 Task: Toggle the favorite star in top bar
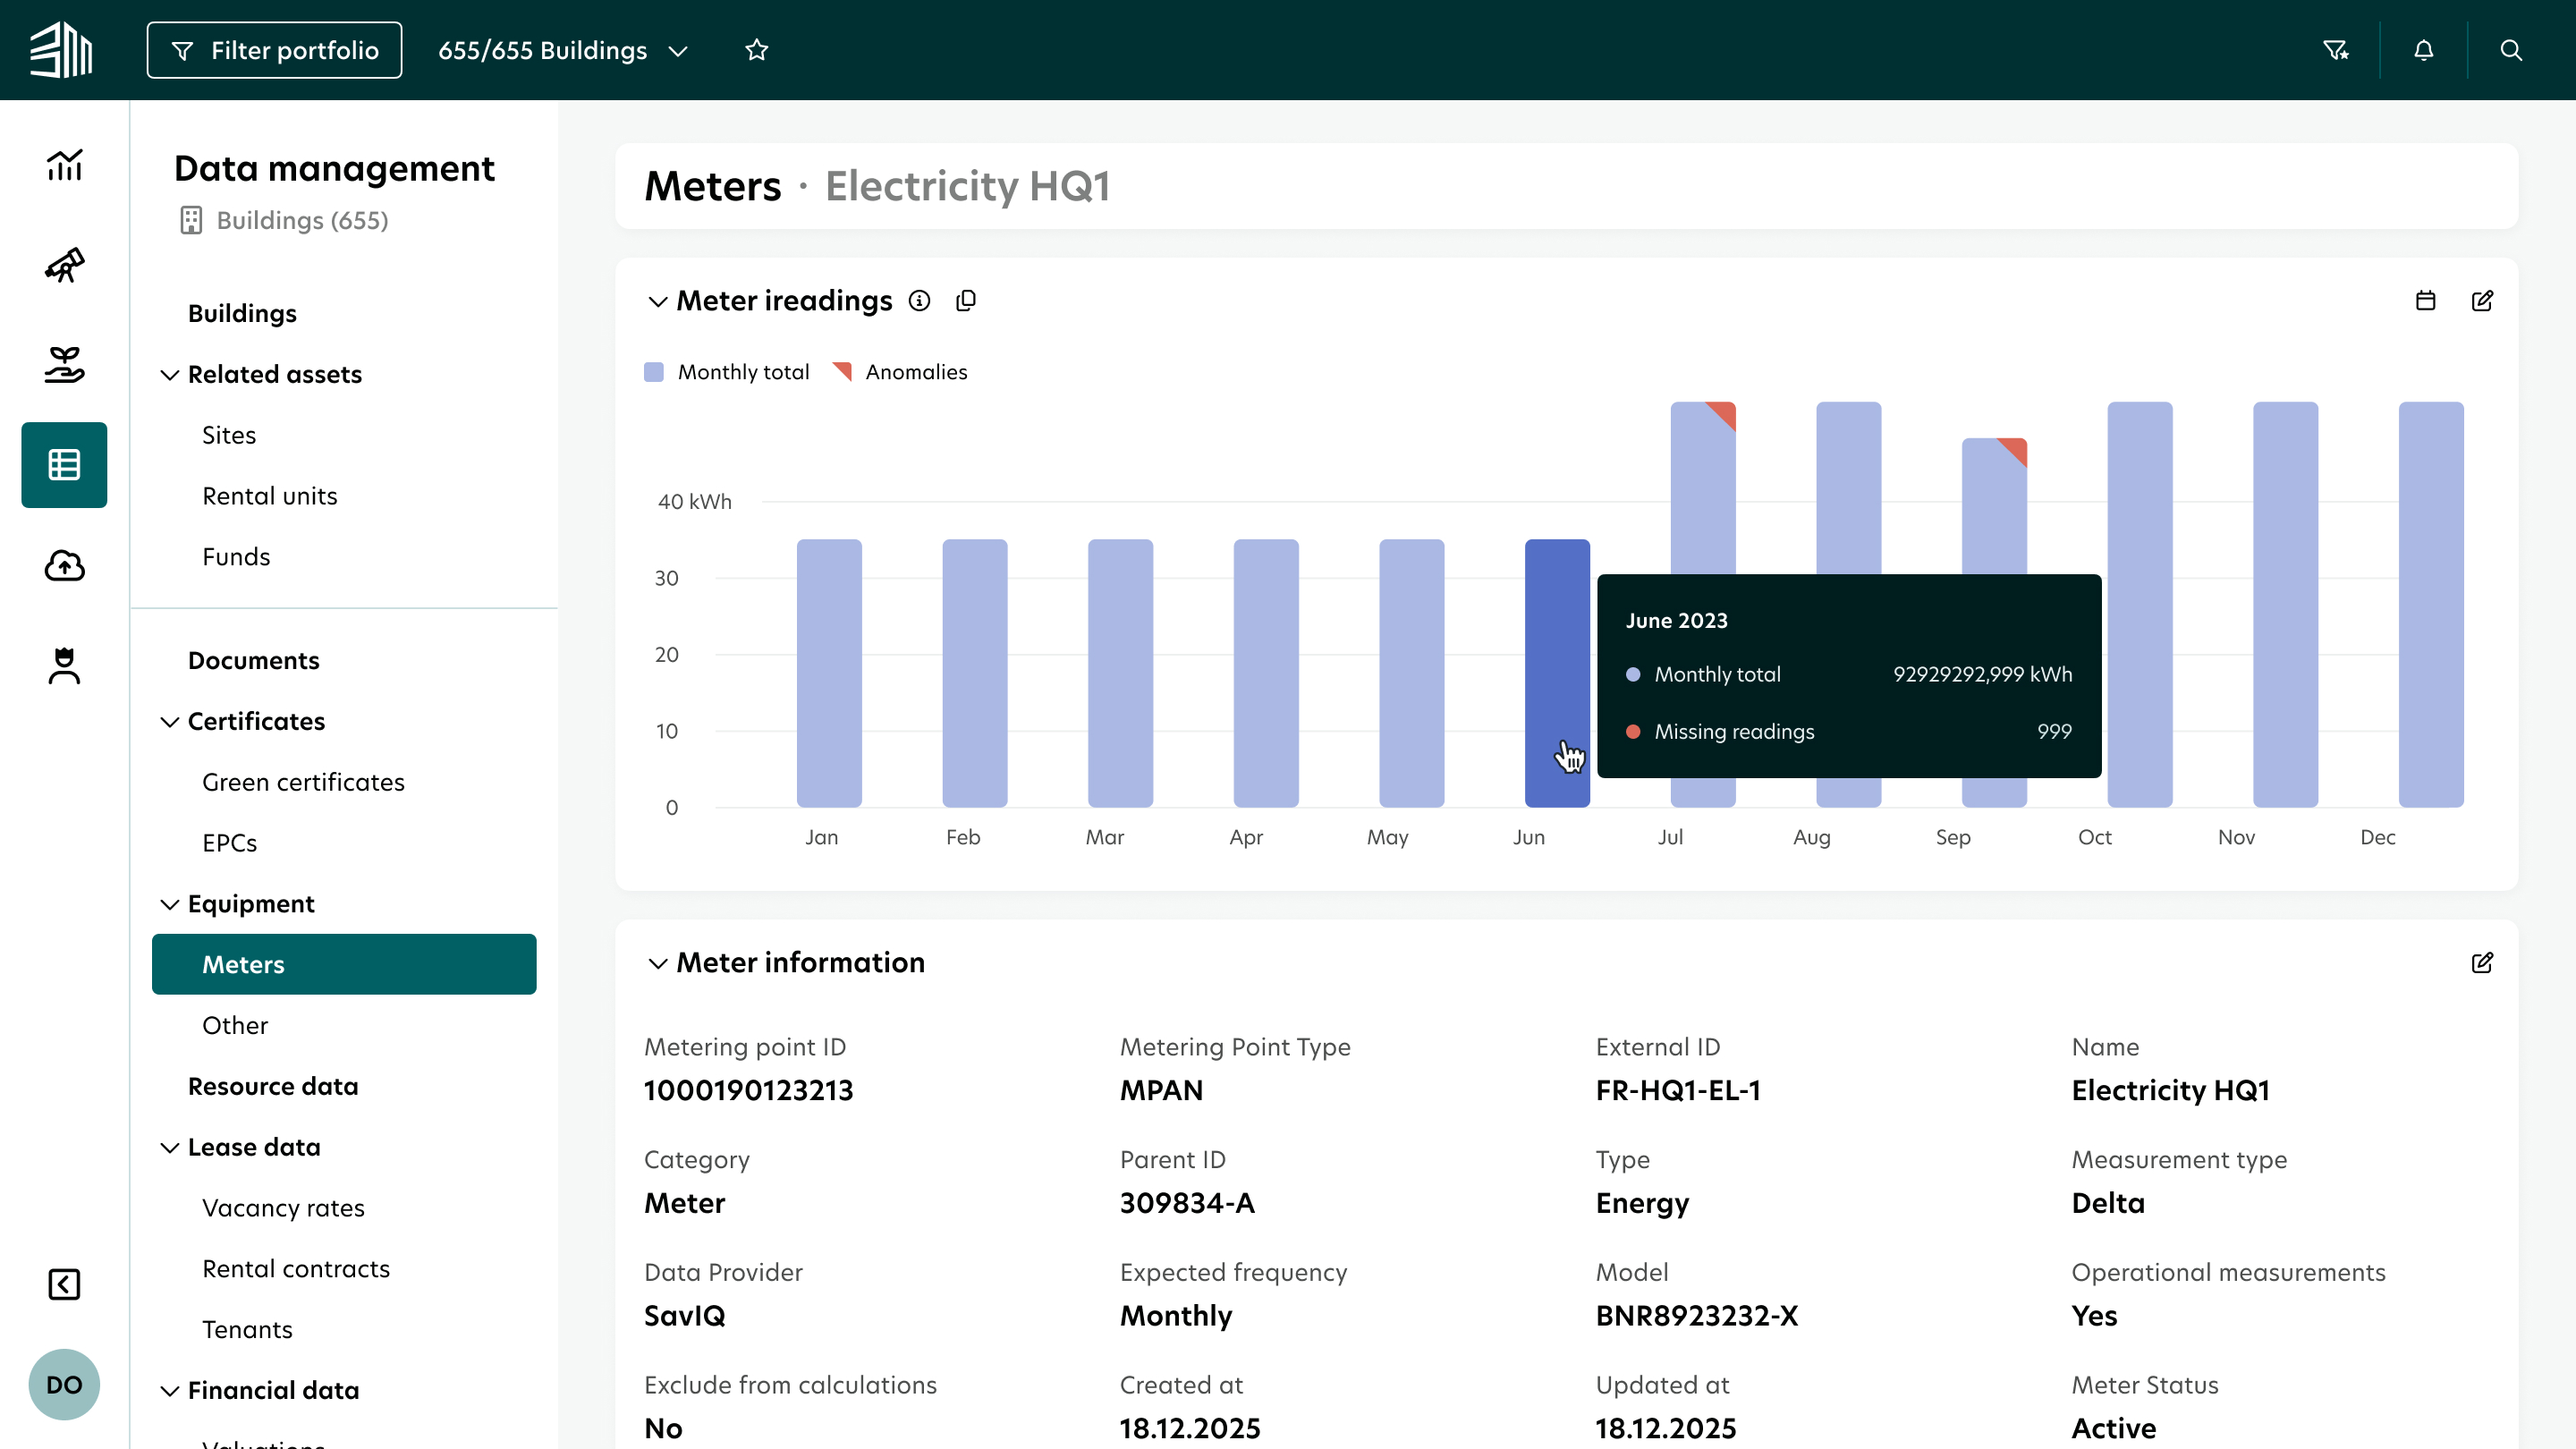click(x=756, y=50)
